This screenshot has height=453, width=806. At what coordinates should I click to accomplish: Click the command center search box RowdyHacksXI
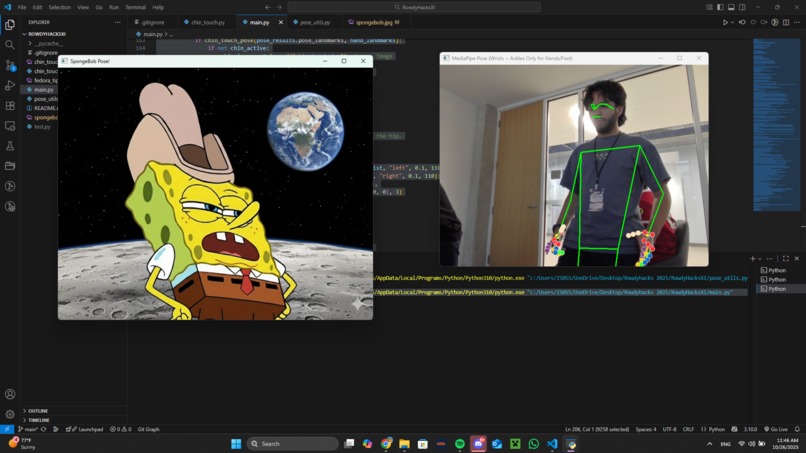click(x=414, y=7)
